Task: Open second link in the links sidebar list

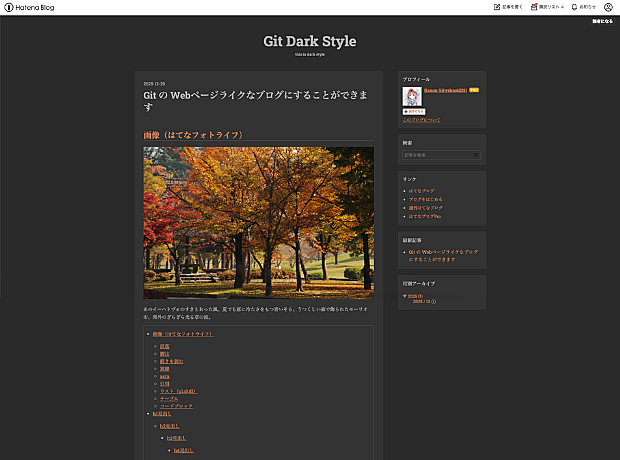Action: [425, 199]
